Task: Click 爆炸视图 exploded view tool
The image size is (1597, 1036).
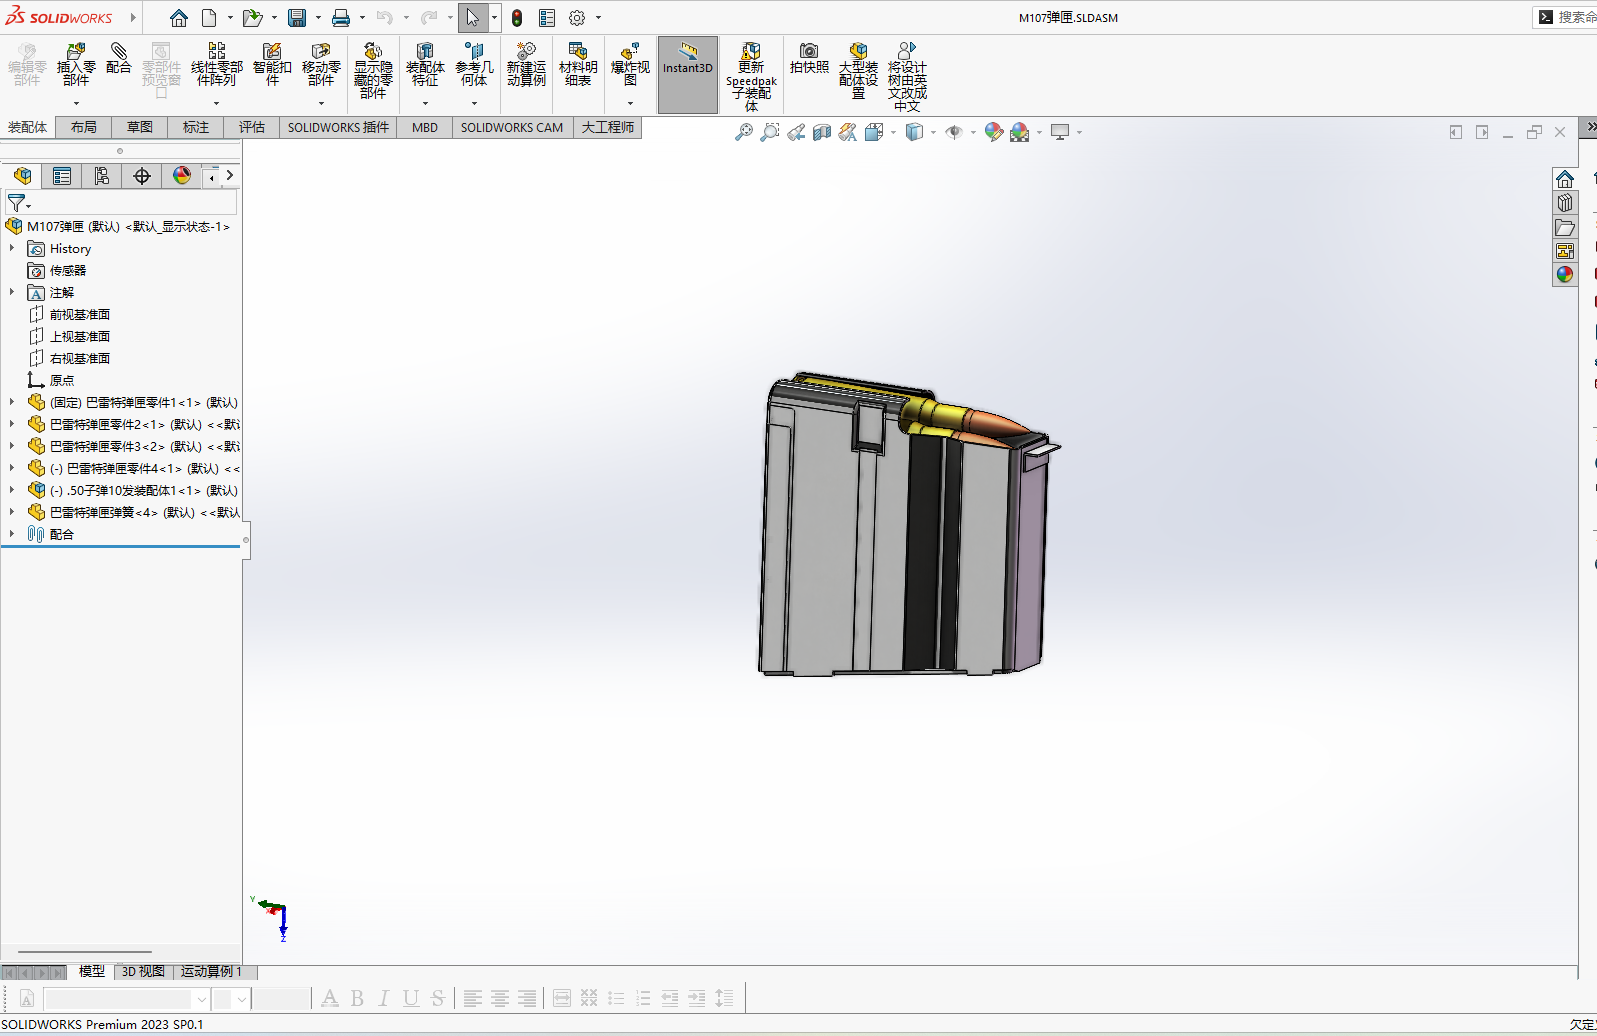Action: (x=630, y=65)
